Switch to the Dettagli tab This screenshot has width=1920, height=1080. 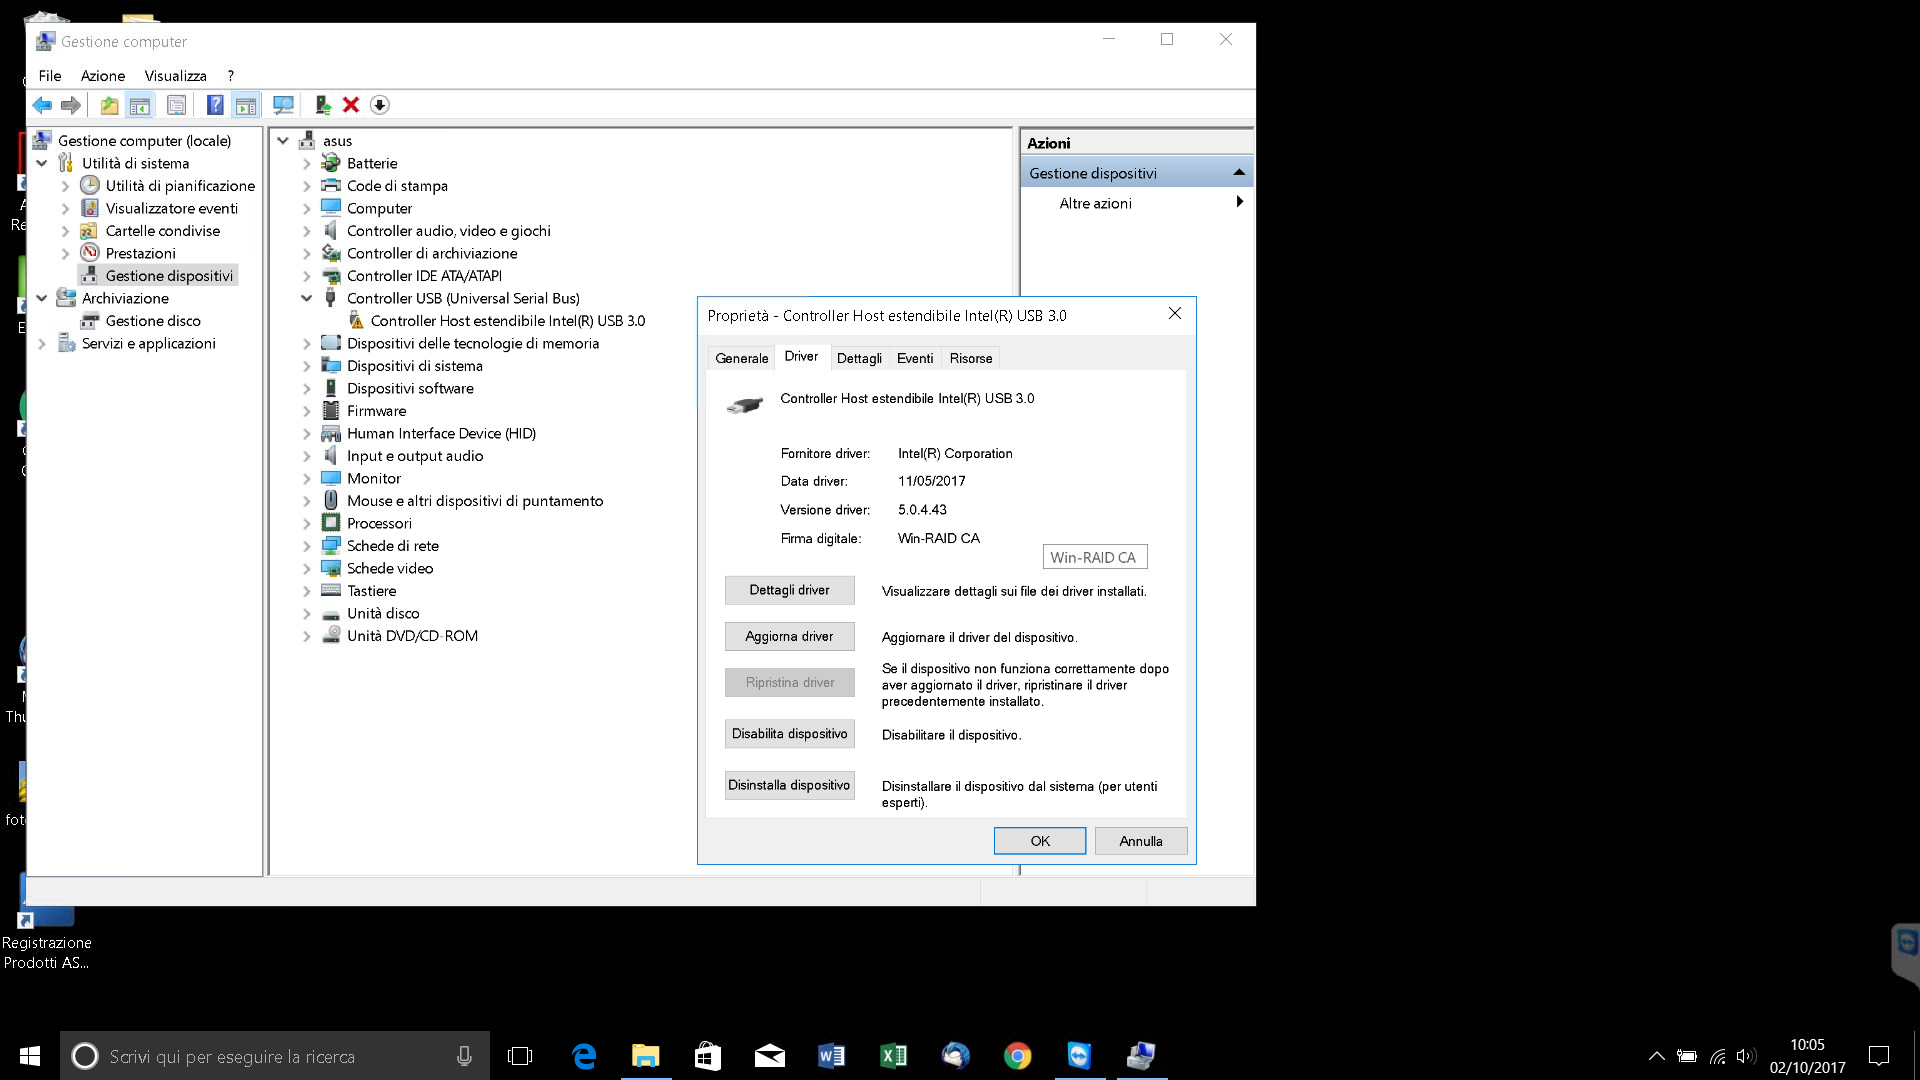tap(859, 358)
